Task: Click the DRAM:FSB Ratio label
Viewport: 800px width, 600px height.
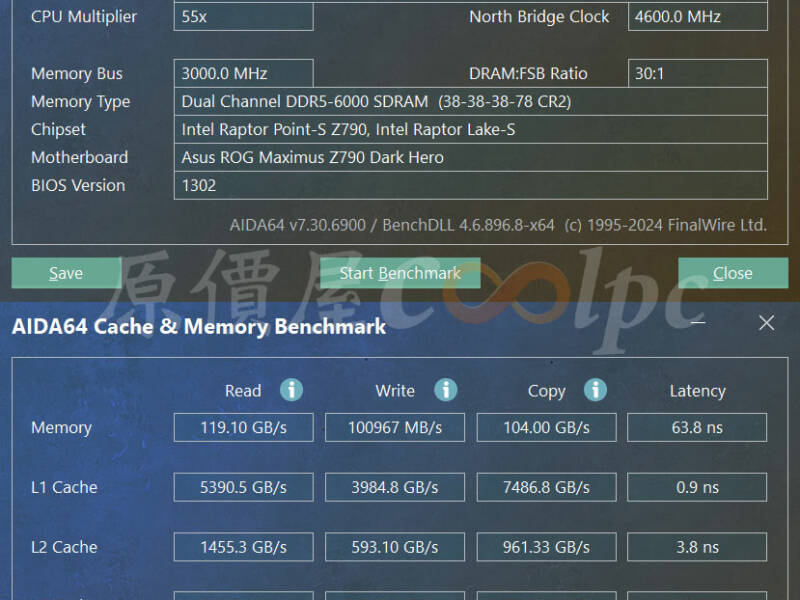Action: tap(529, 73)
